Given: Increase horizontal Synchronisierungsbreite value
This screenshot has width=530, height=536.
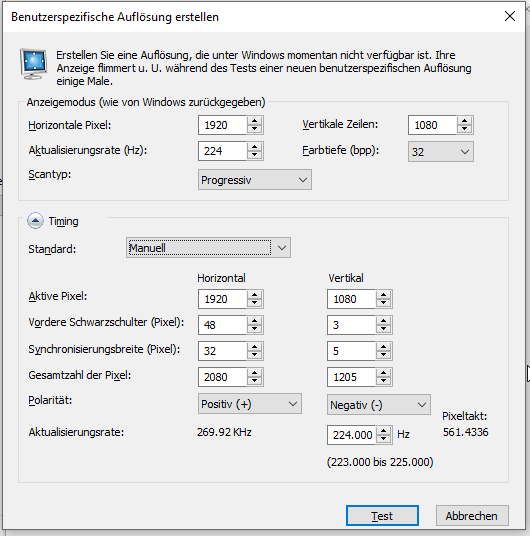Looking at the screenshot, I should click(x=254, y=346).
